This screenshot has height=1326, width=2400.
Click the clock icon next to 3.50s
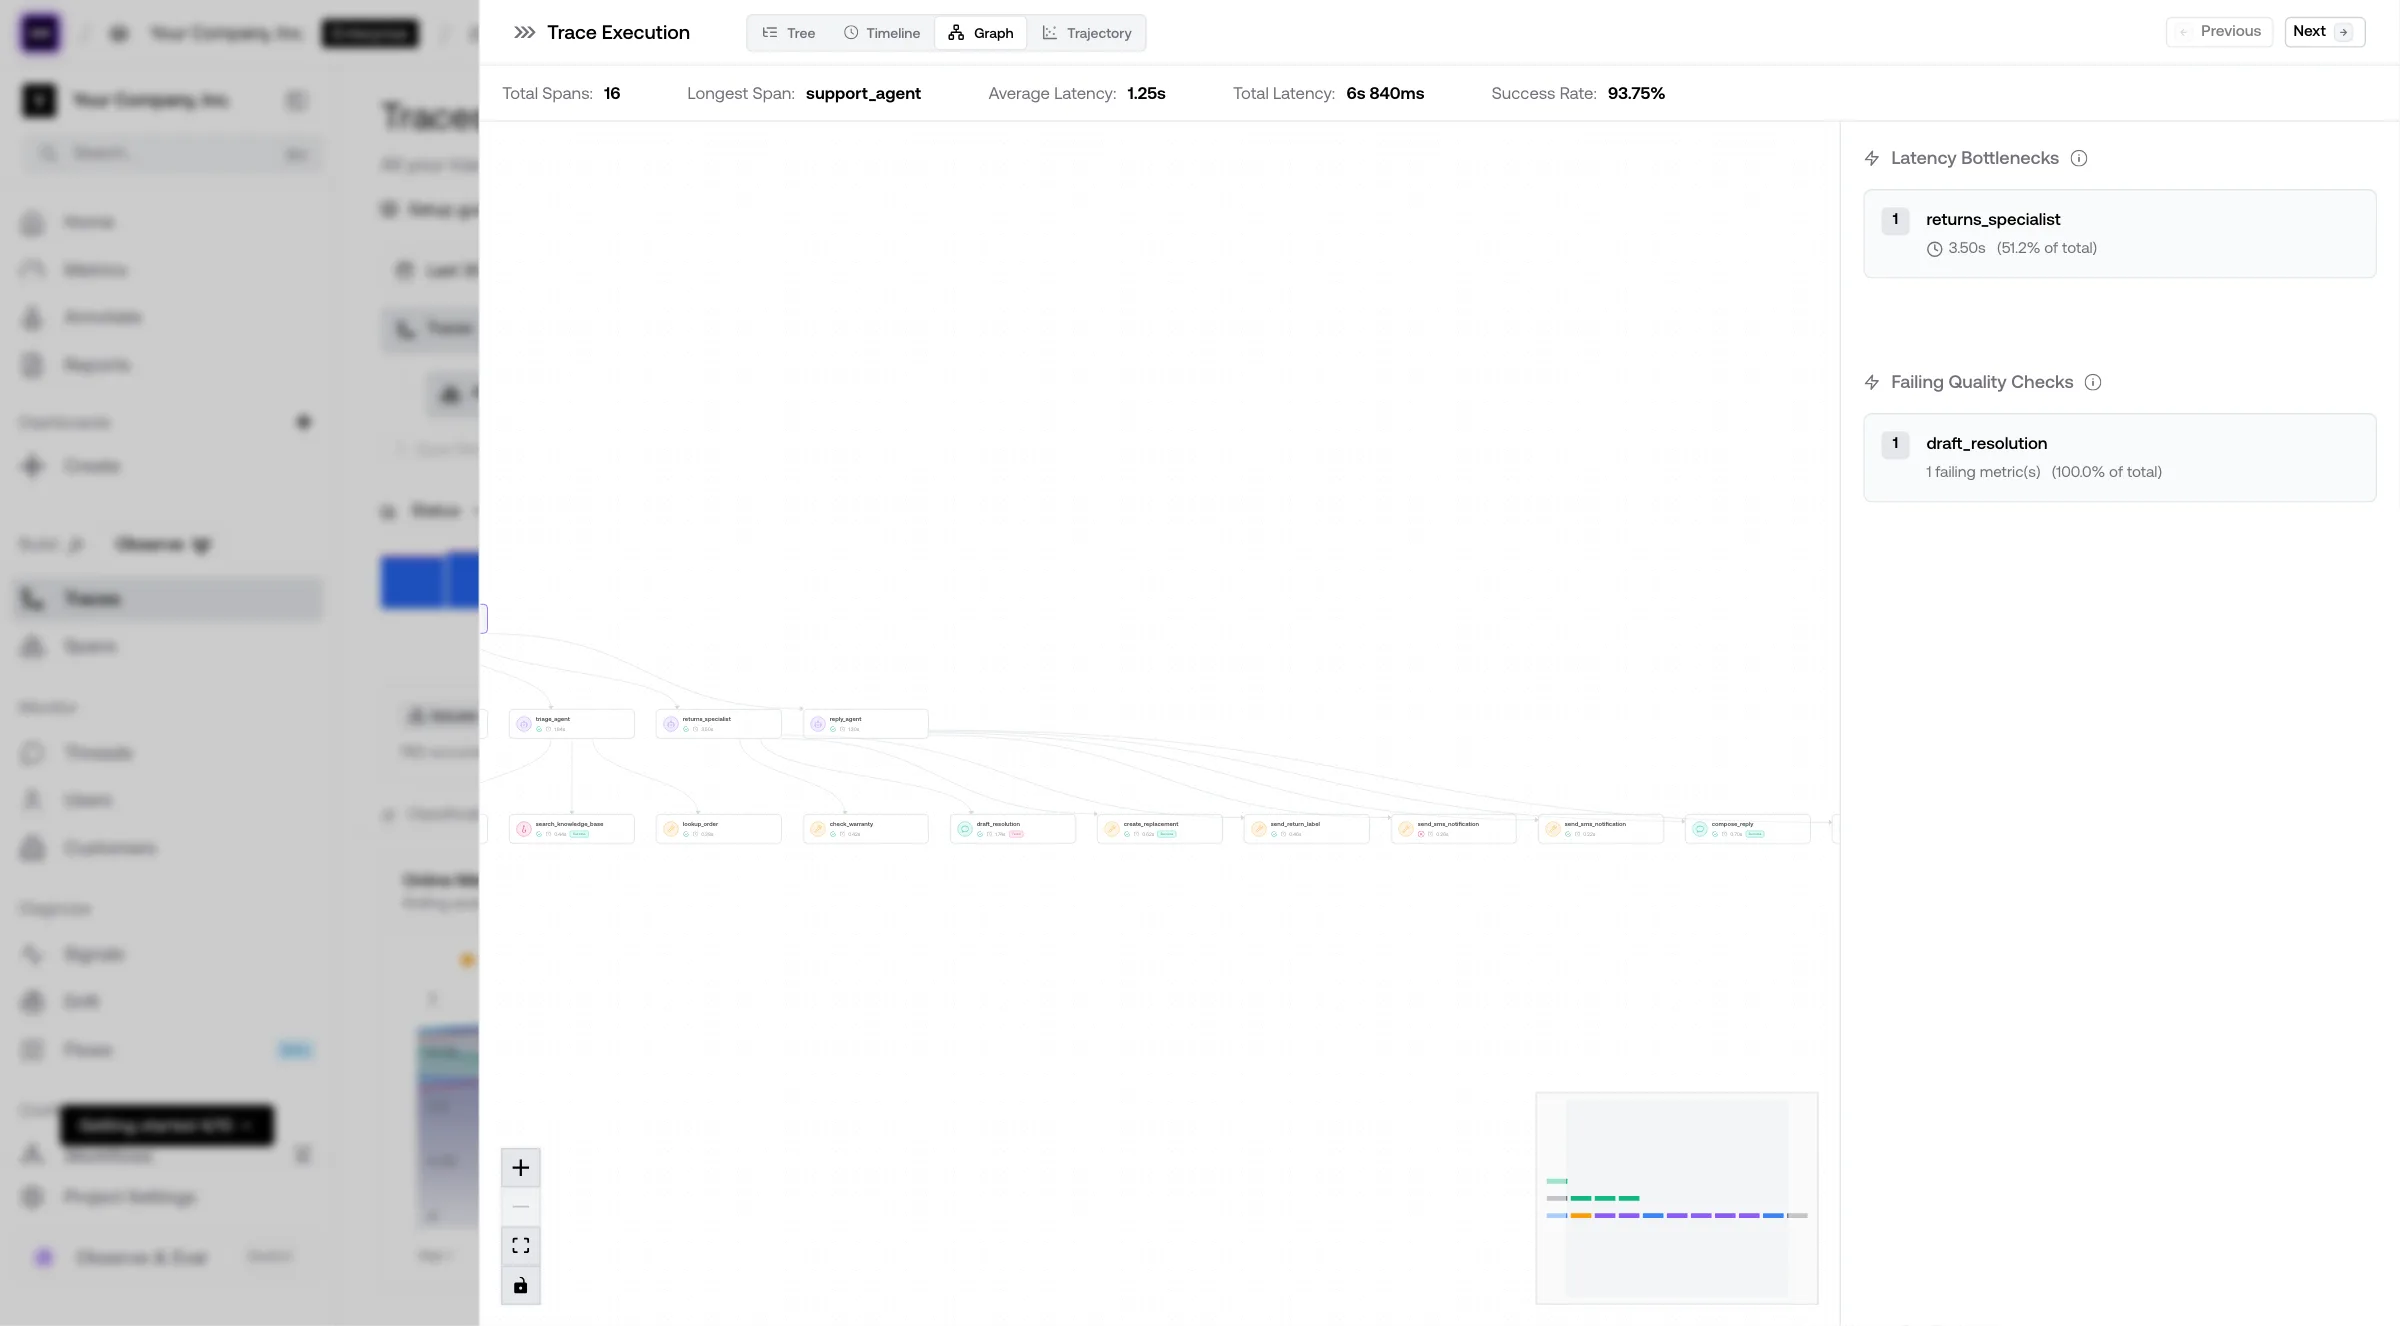point(1935,249)
